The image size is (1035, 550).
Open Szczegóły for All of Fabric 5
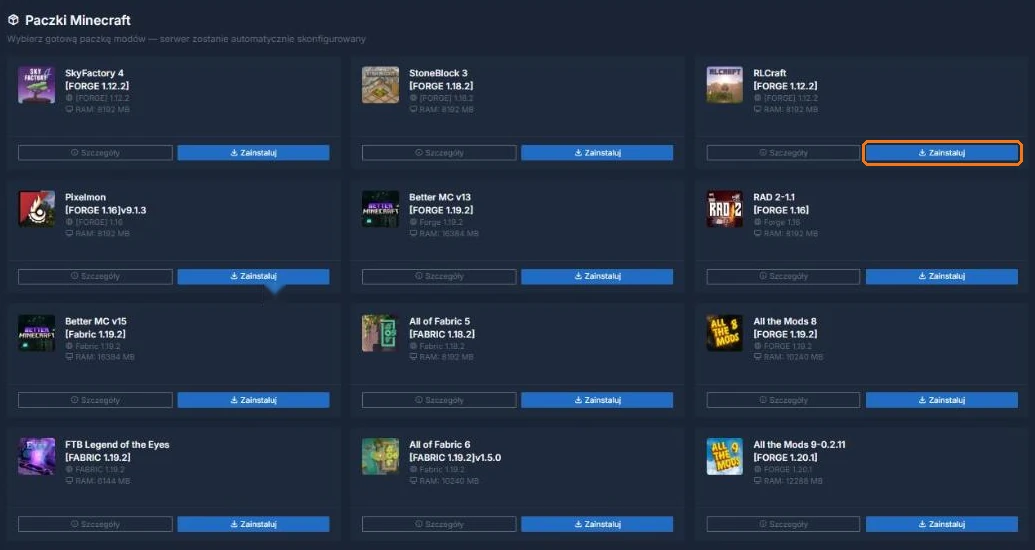pos(439,400)
